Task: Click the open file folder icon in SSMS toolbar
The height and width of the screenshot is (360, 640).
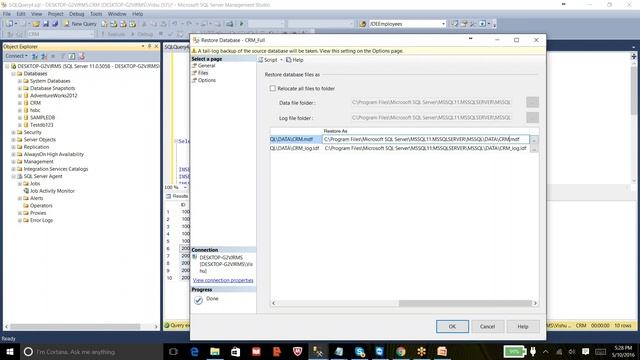Action: [x=36, y=24]
